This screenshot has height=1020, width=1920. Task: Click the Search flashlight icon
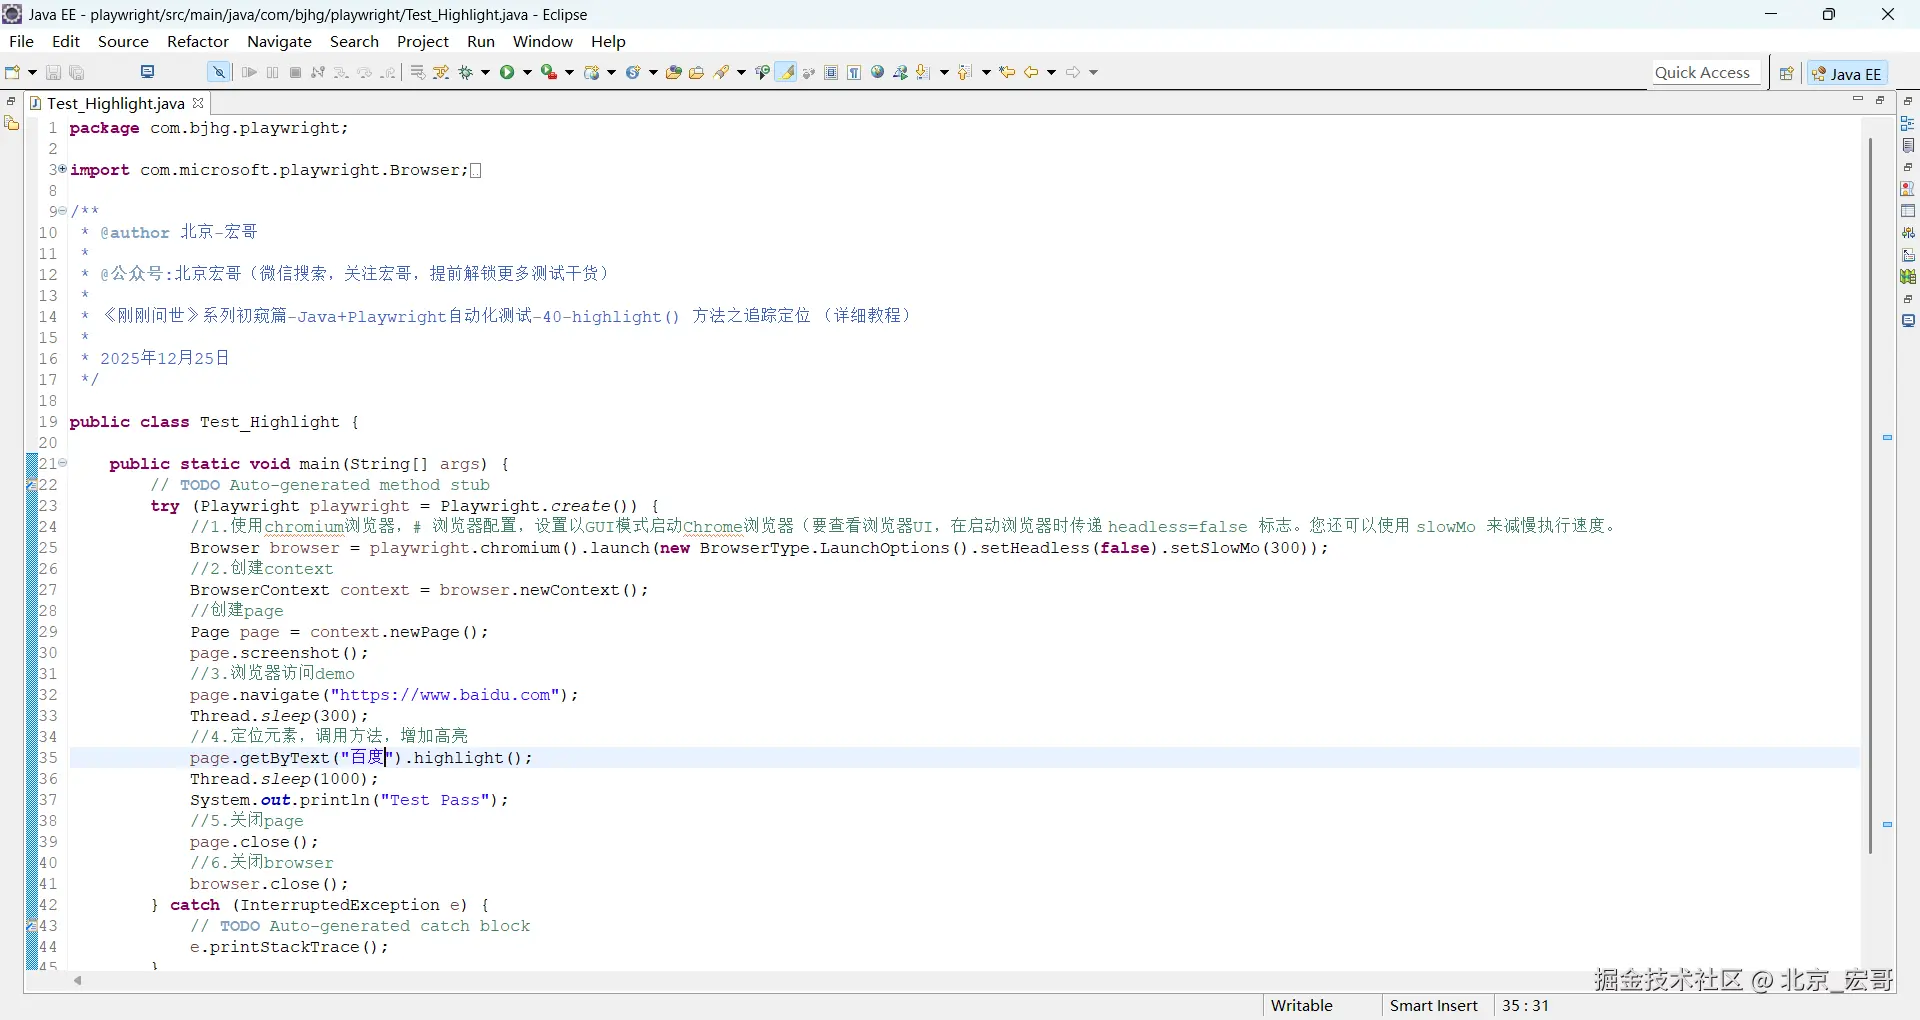tap(722, 72)
